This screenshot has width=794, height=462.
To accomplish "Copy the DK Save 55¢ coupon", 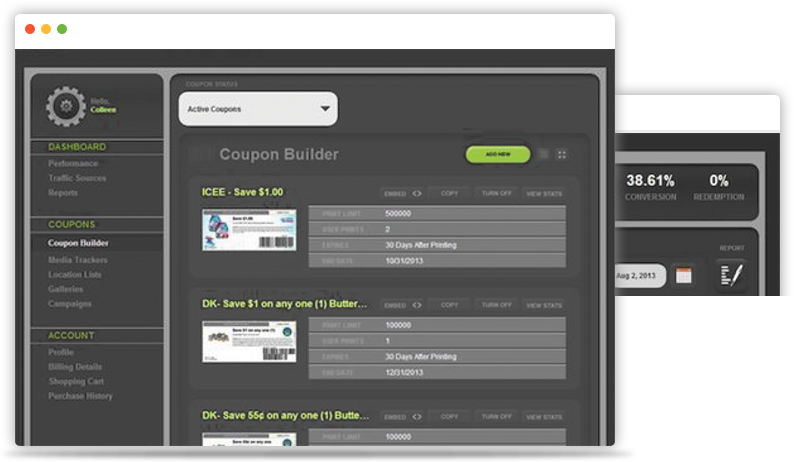I will pos(449,416).
